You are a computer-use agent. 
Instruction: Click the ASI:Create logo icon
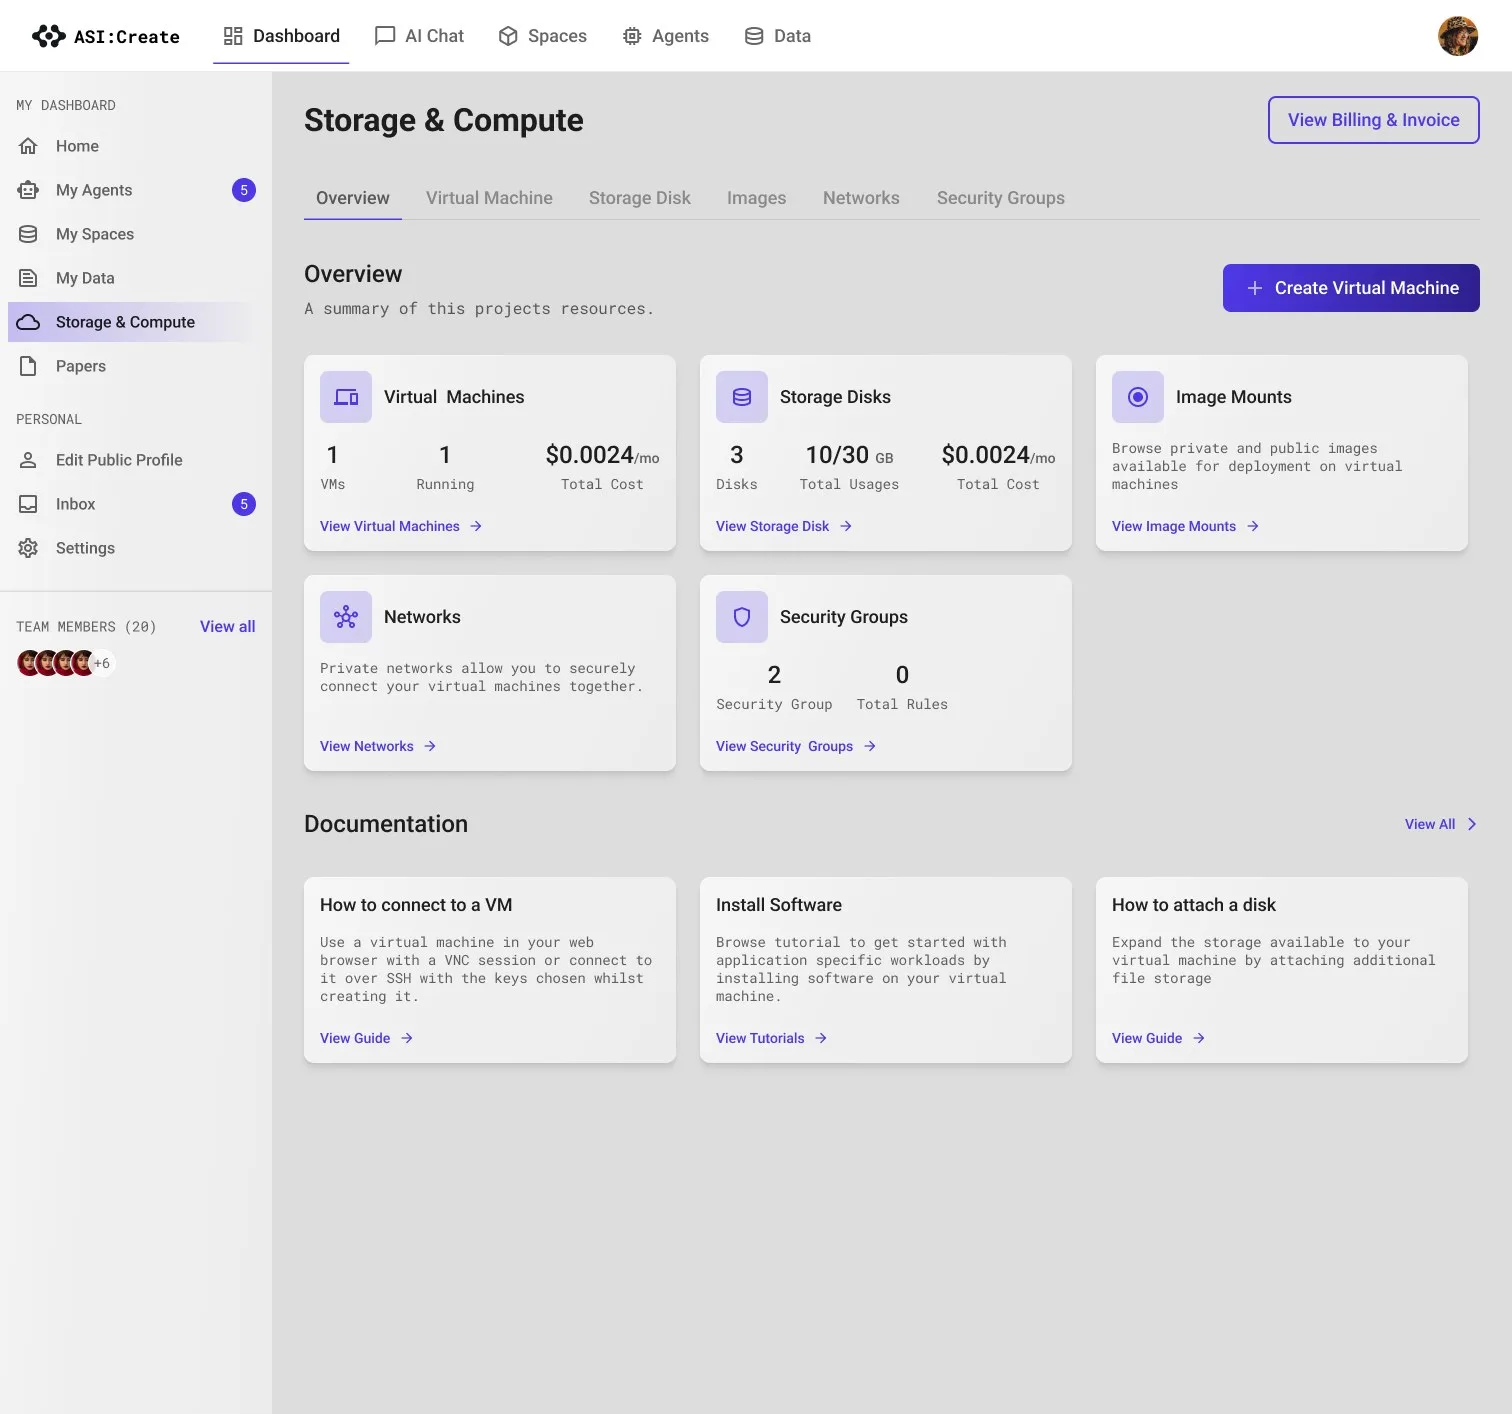click(x=48, y=36)
